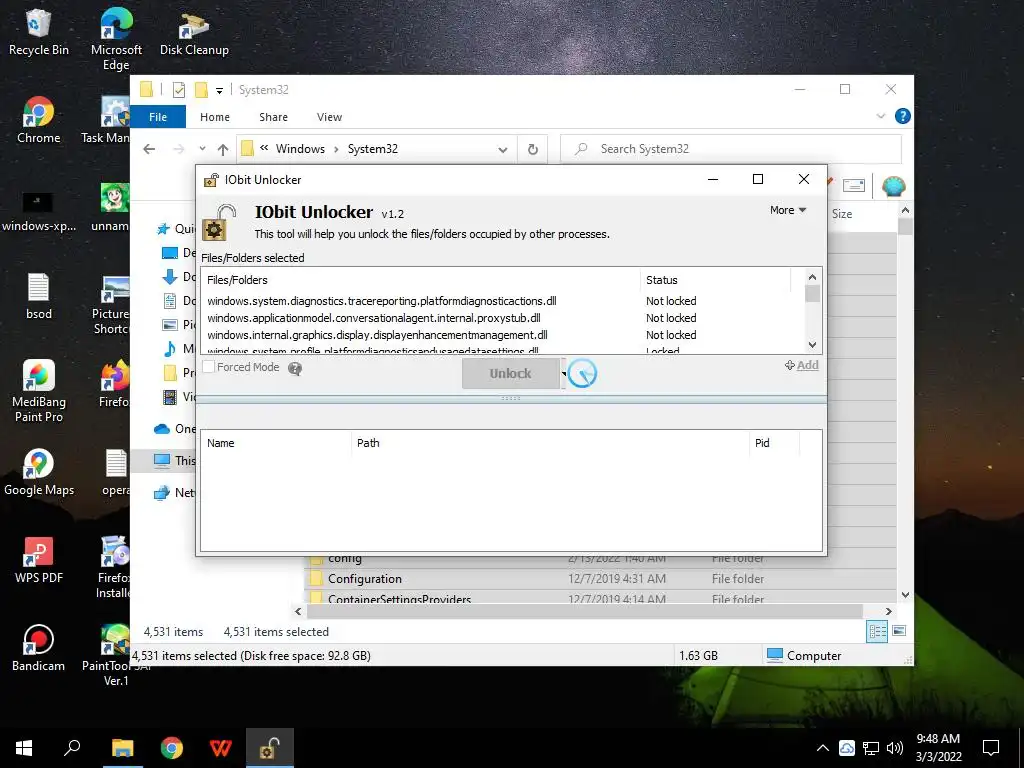Go back in the Explorer window
This screenshot has width=1024, height=768.
[x=149, y=149]
